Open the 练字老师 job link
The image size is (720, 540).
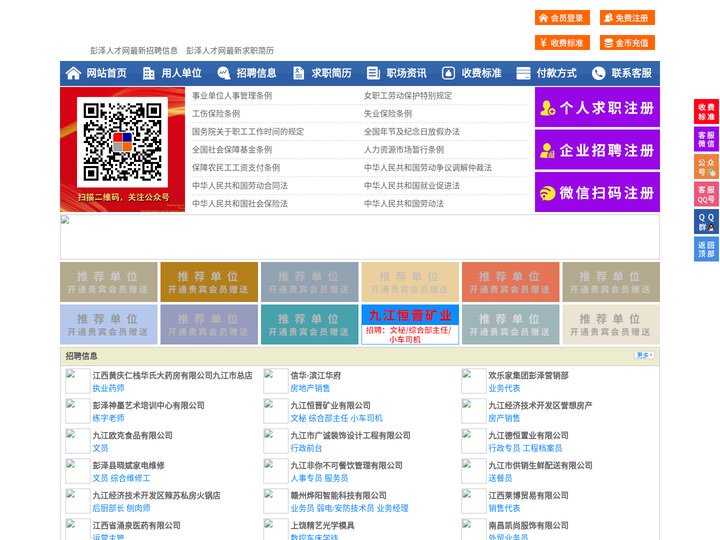[108, 418]
